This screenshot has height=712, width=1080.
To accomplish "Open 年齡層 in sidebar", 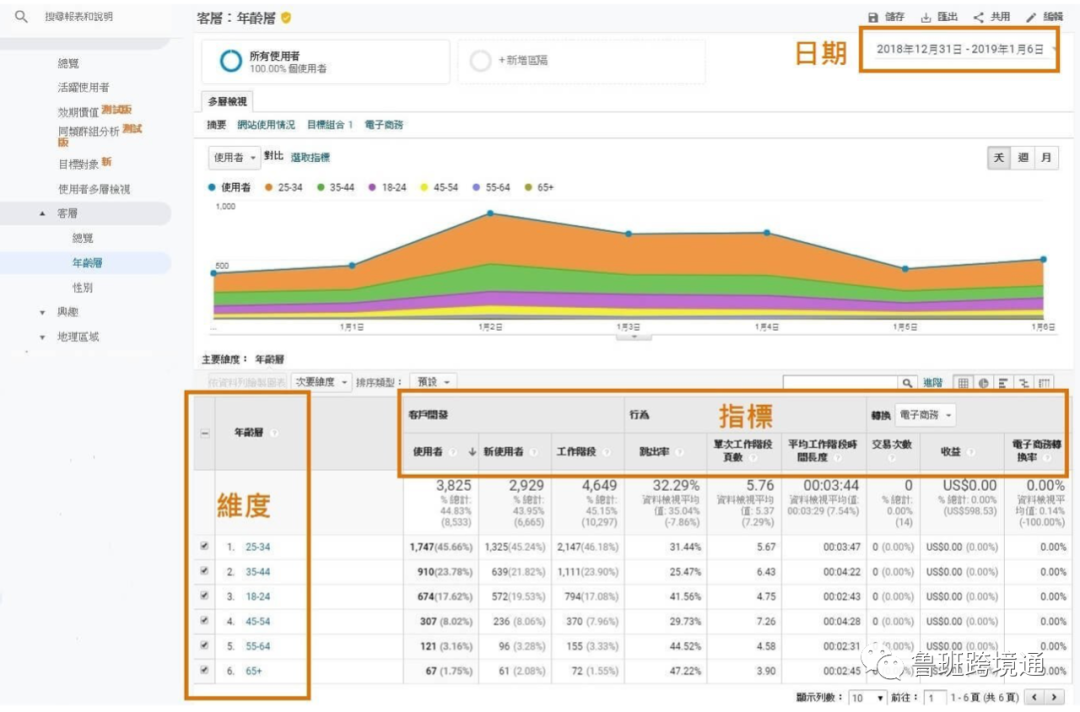I will (x=87, y=262).
